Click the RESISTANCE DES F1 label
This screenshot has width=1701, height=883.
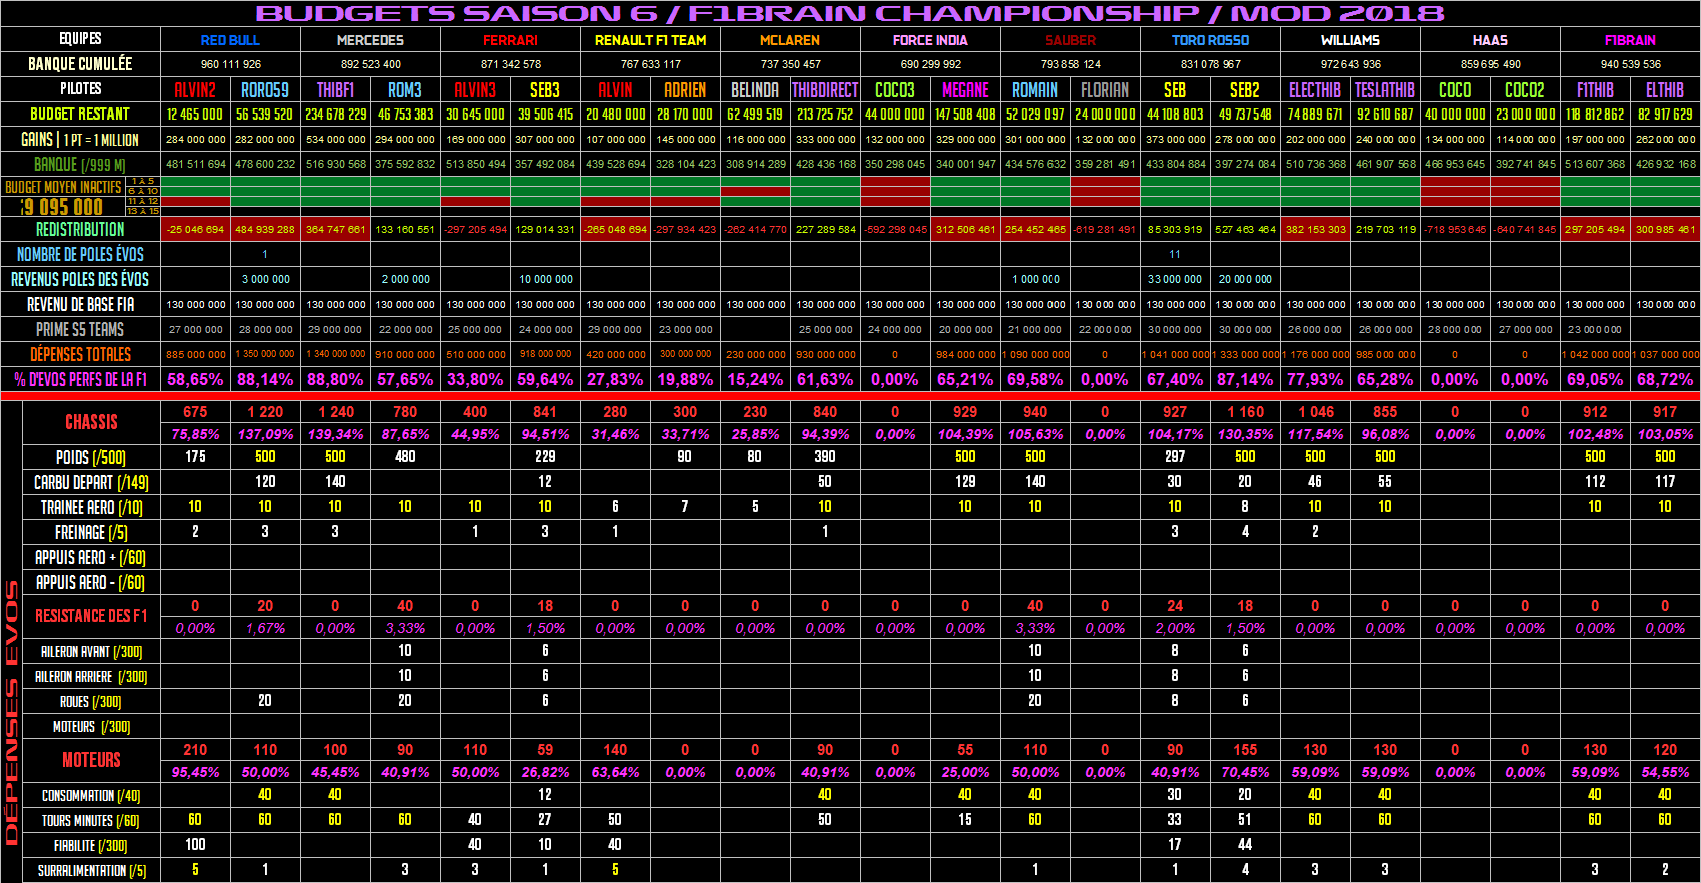[91, 616]
